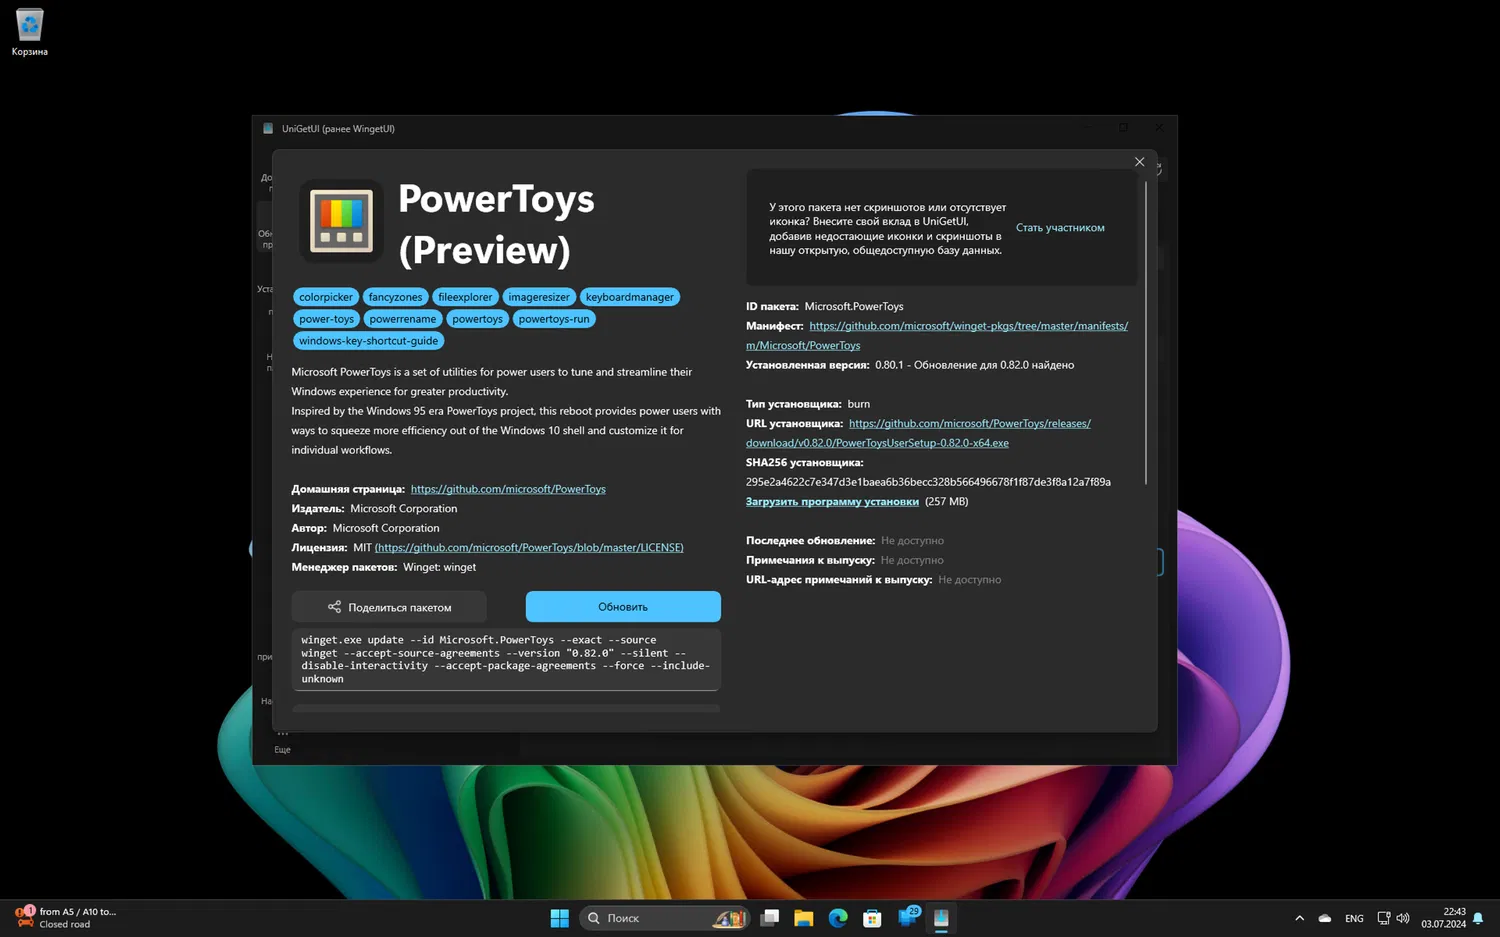Screen dimensions: 1500x937
Task: Click the publisher 'Microsoft Corporation' value
Action: click(404, 509)
